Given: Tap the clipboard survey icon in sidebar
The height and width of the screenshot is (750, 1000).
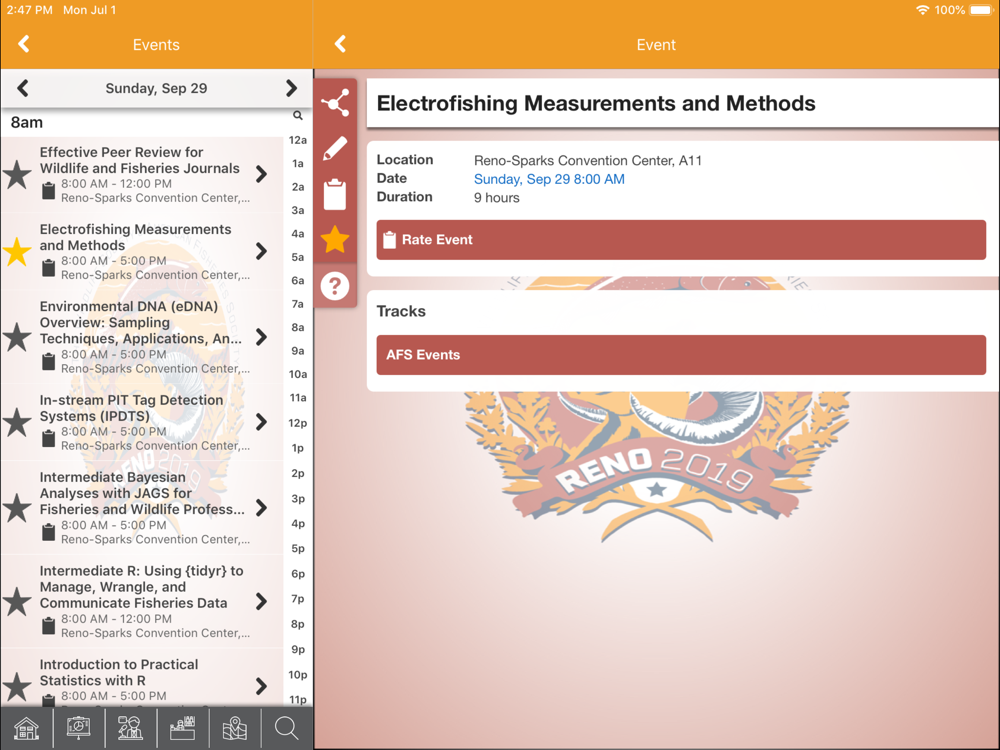Looking at the screenshot, I should tap(335, 194).
